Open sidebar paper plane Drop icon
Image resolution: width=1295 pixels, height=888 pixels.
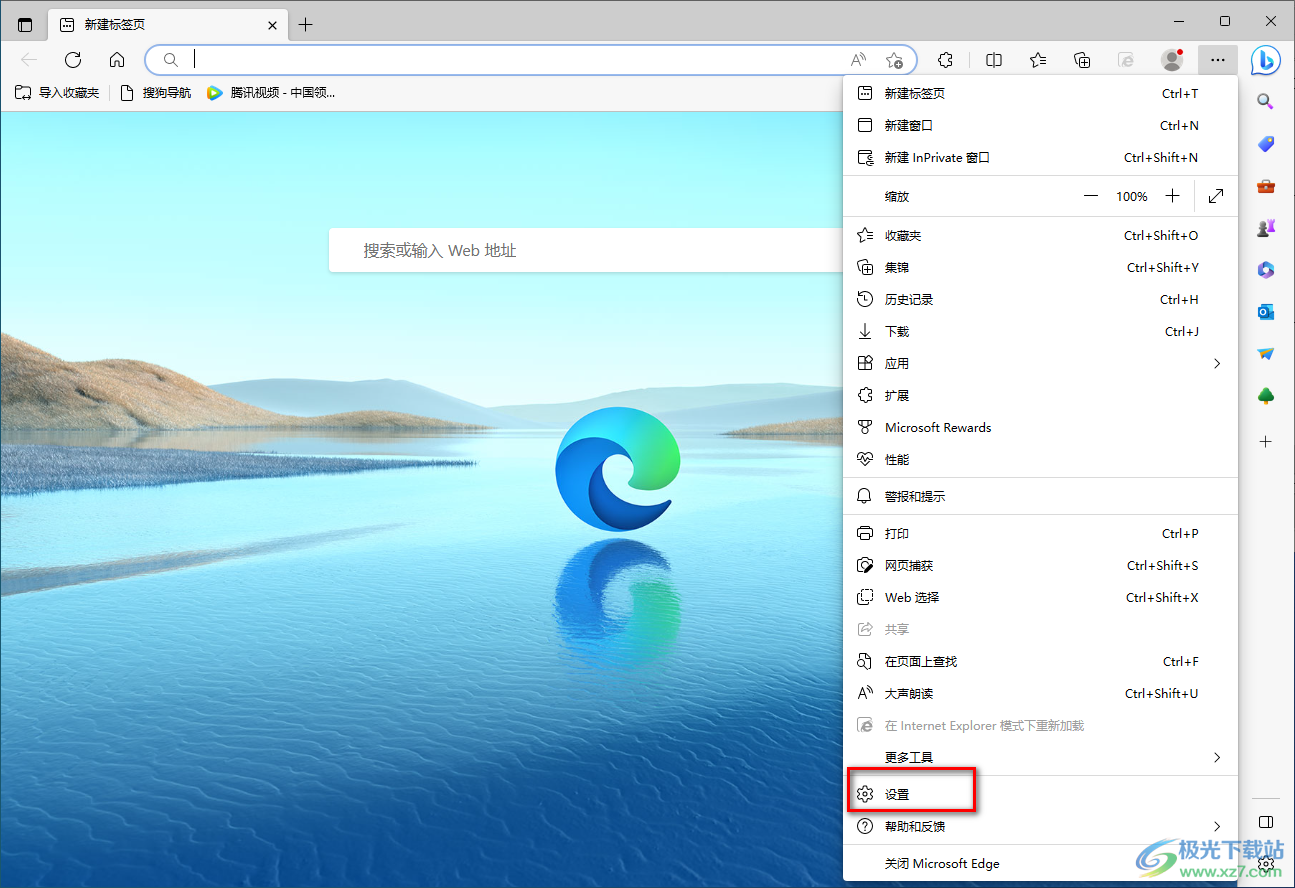pyautogui.click(x=1265, y=354)
